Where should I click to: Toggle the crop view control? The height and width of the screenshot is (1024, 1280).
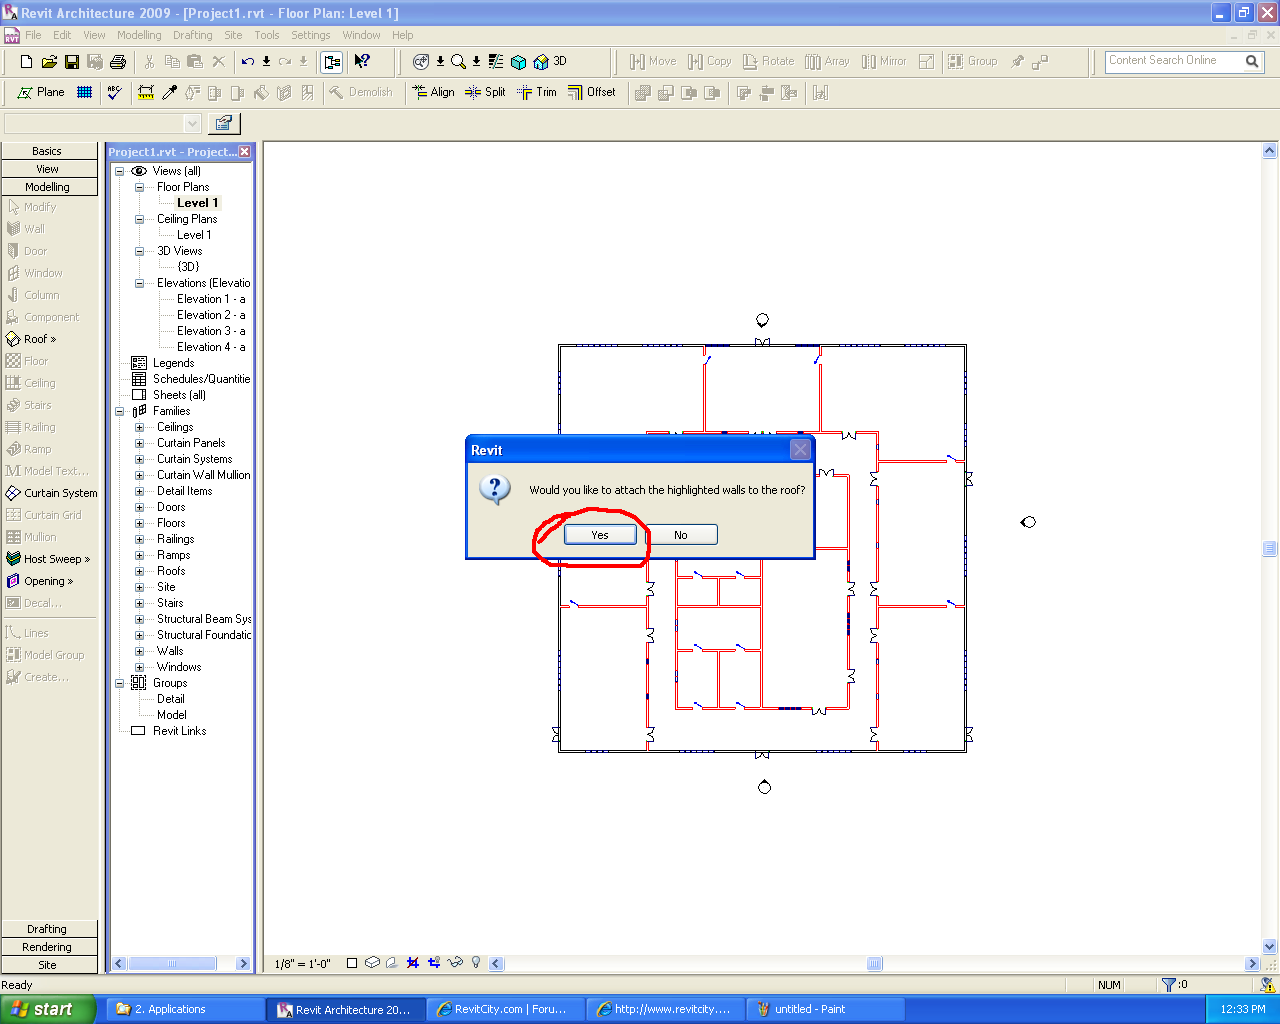[x=412, y=963]
